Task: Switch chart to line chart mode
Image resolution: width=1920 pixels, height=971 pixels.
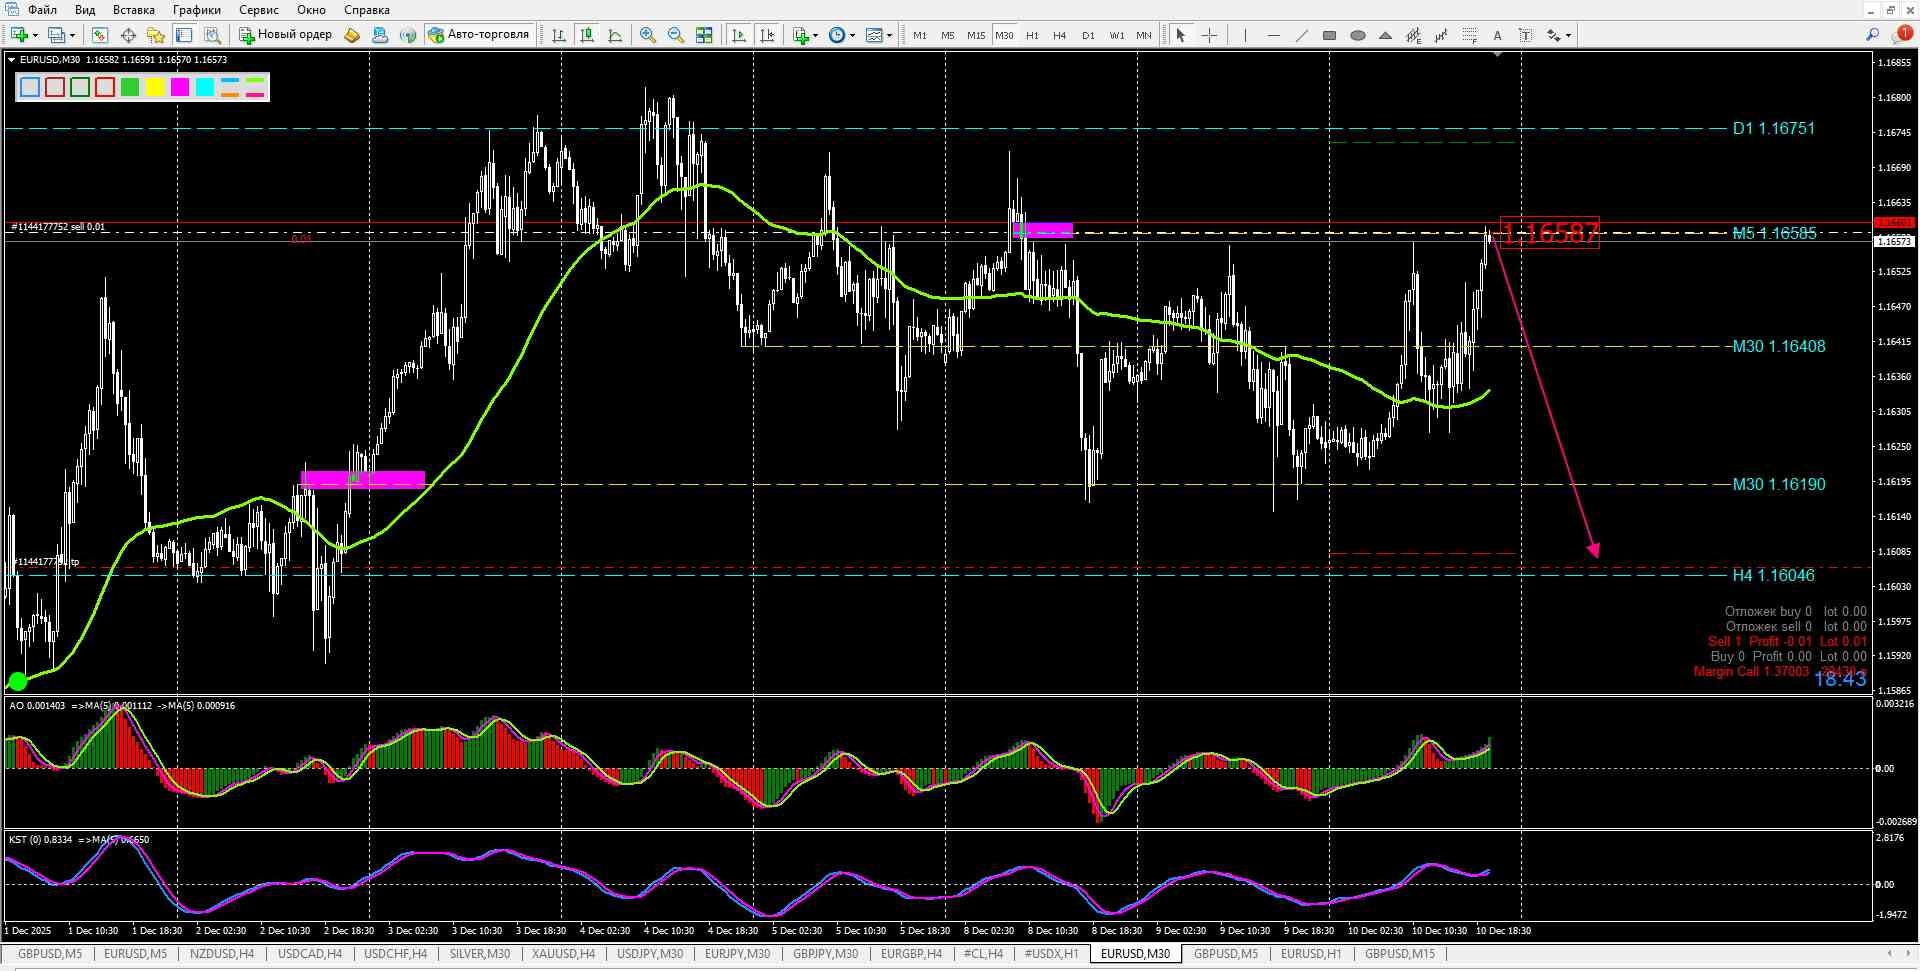Action: pos(615,35)
